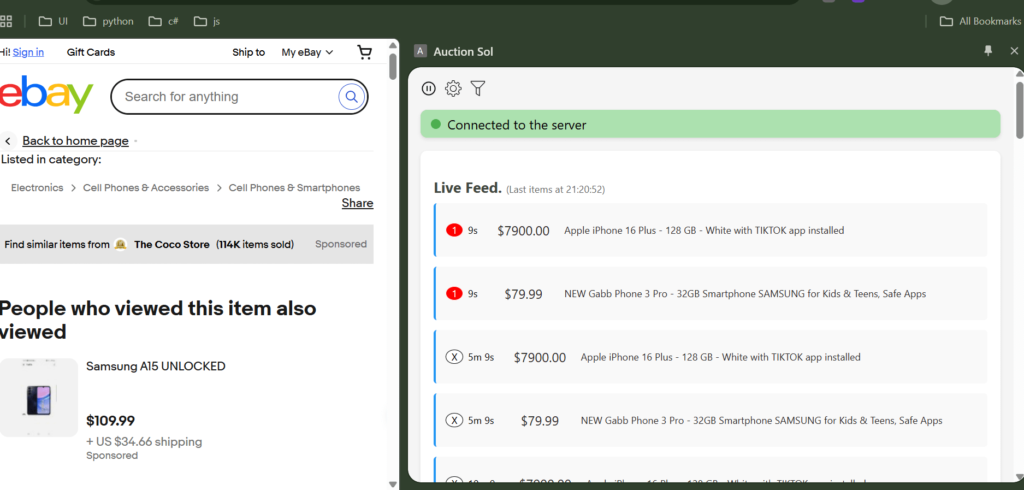Image resolution: width=1024 pixels, height=490 pixels.
Task: Open the browser apps grid icon
Action: (6, 21)
